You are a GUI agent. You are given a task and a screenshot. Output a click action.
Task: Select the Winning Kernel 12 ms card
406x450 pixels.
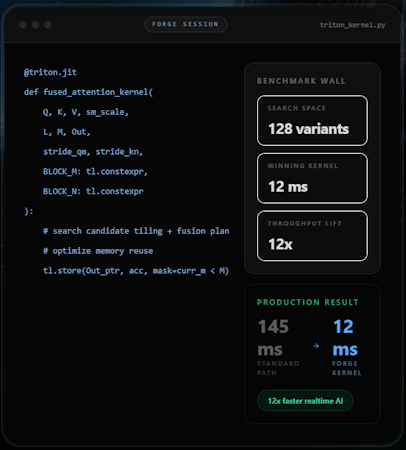312,178
